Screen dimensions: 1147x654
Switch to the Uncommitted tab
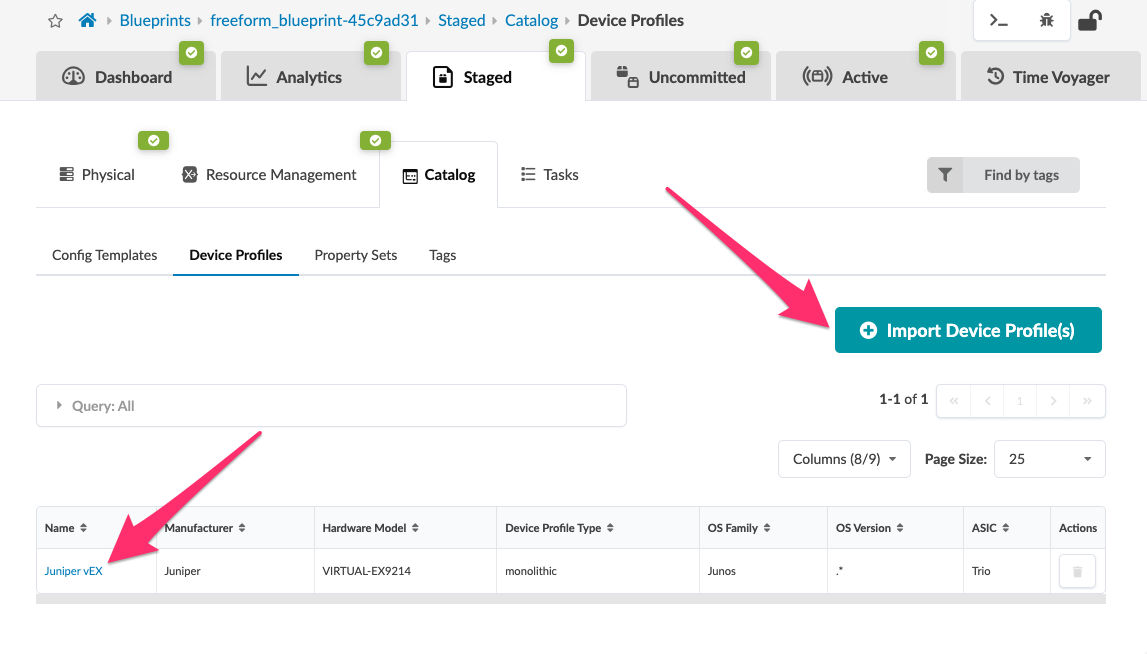[680, 77]
